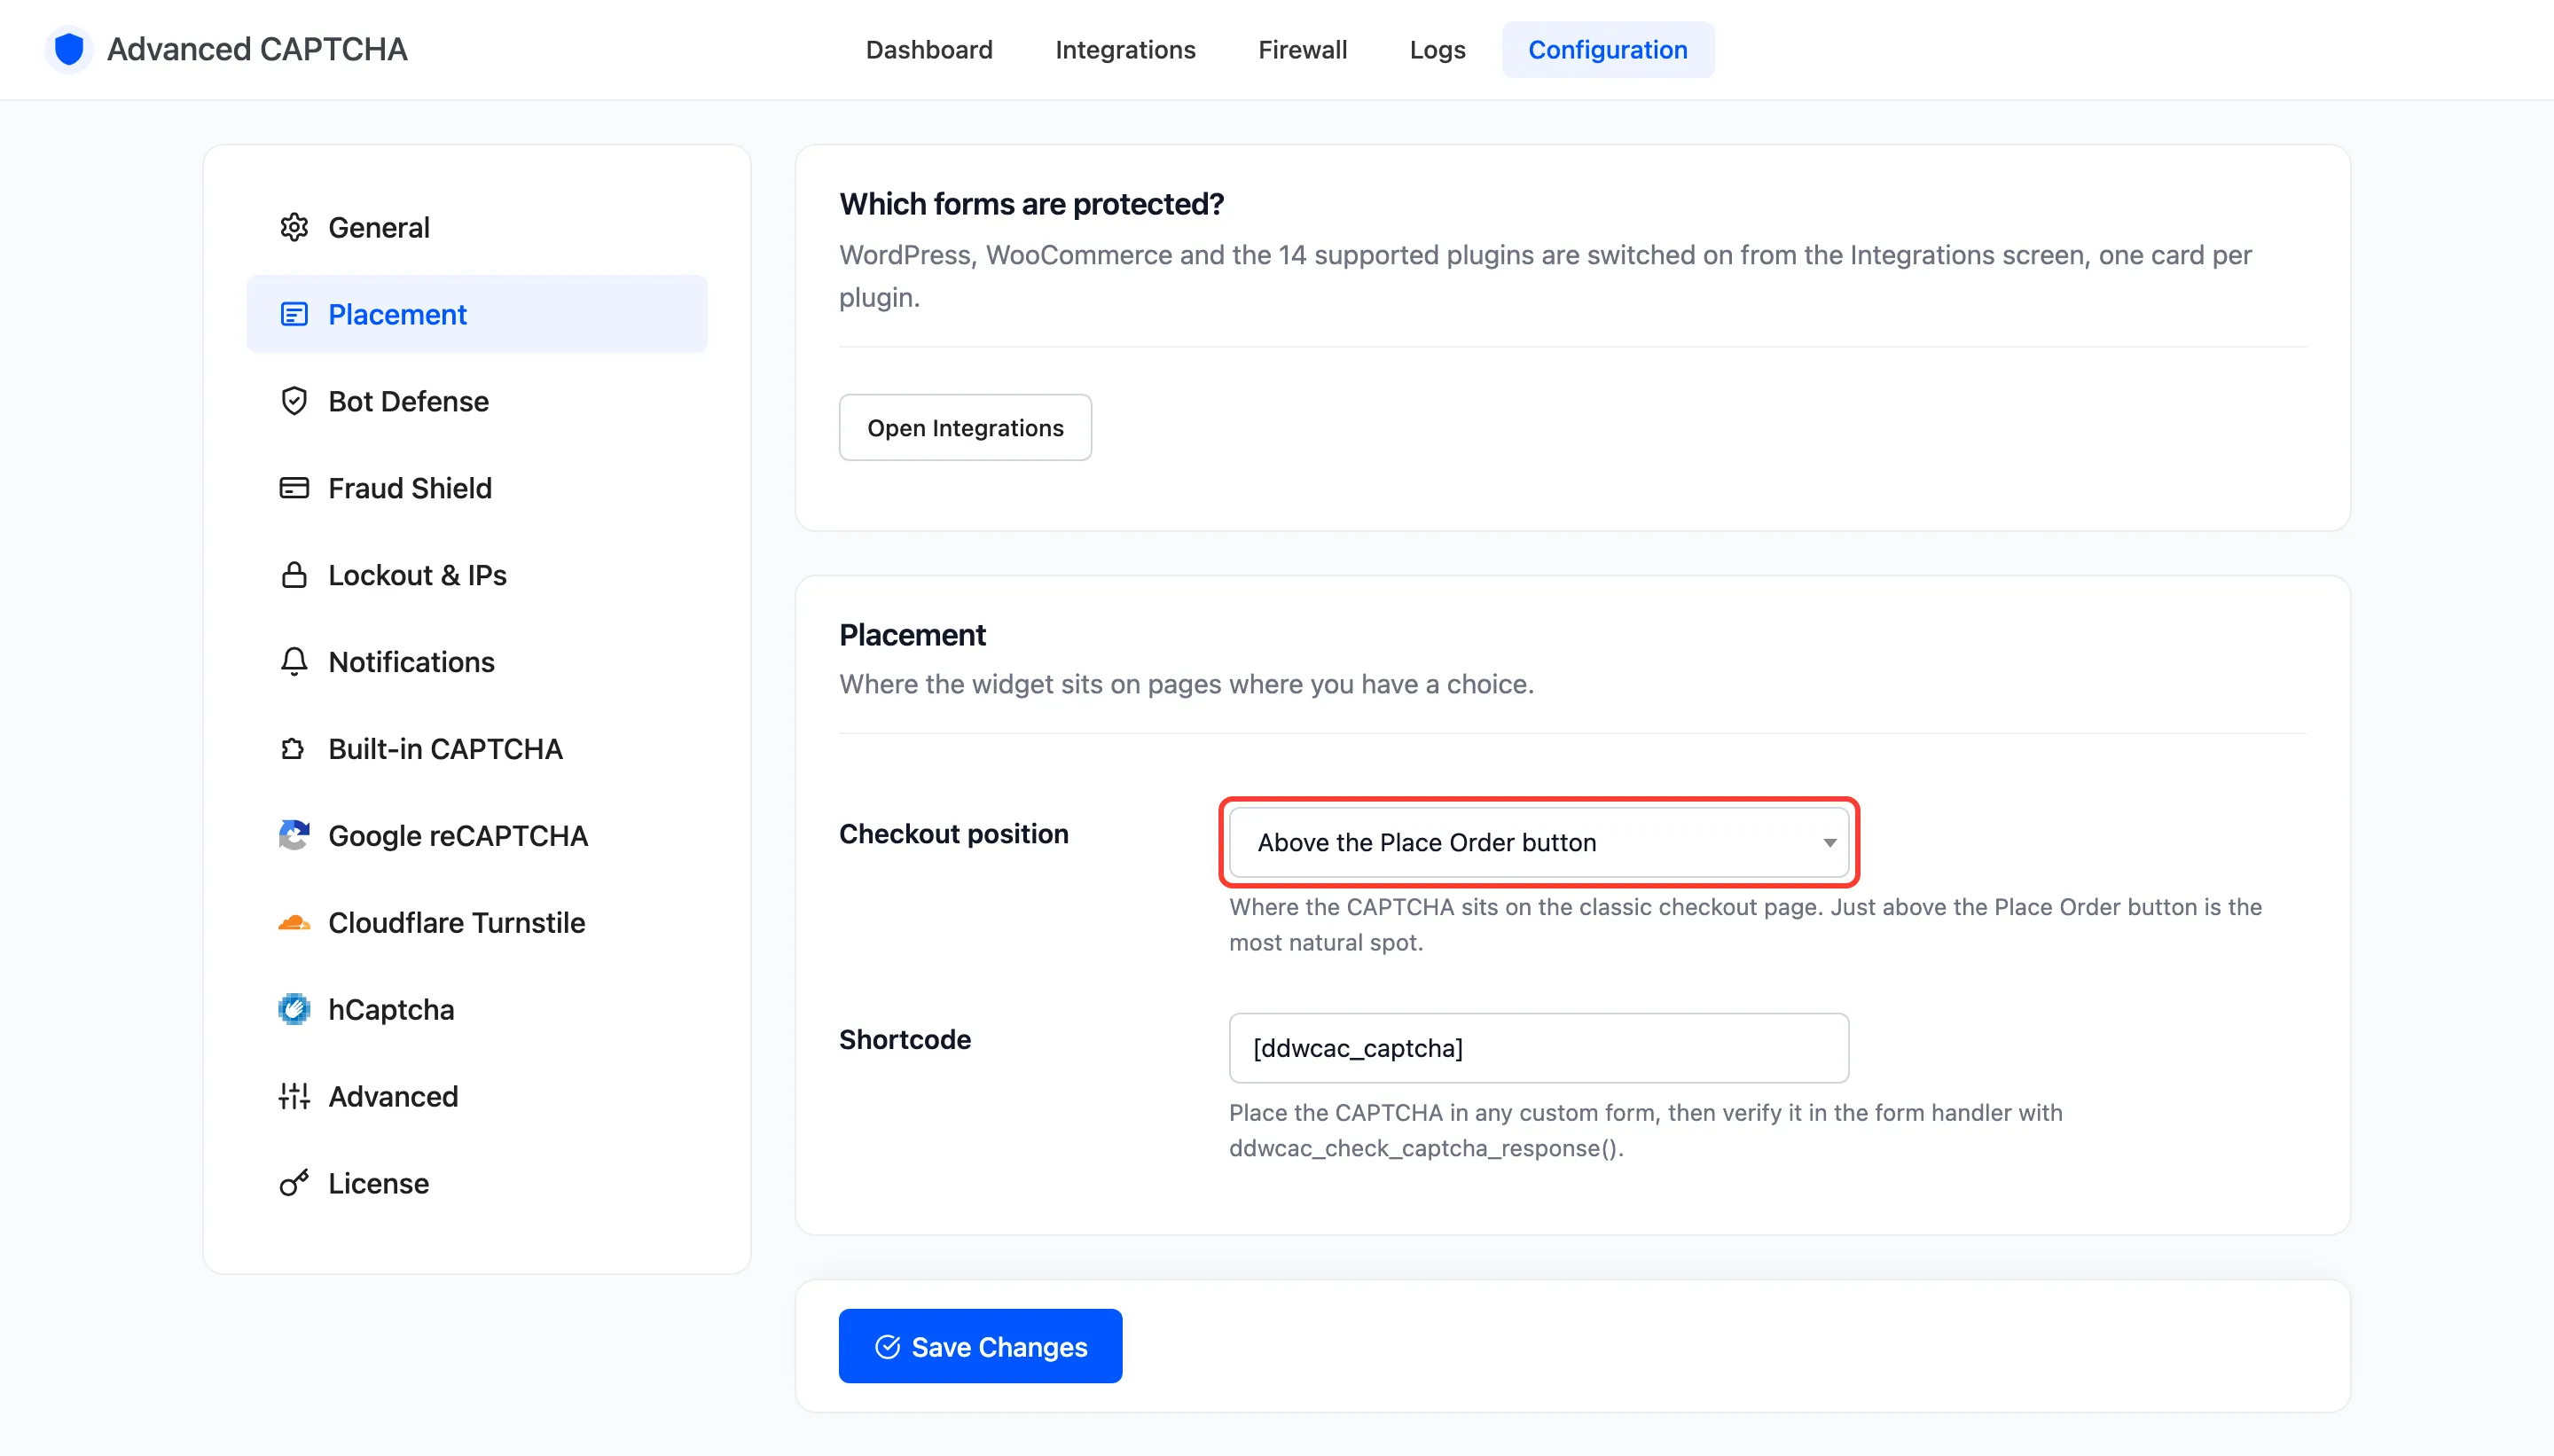Open Built-in CAPTCHA settings label
Image resolution: width=2554 pixels, height=1456 pixels.
446,749
